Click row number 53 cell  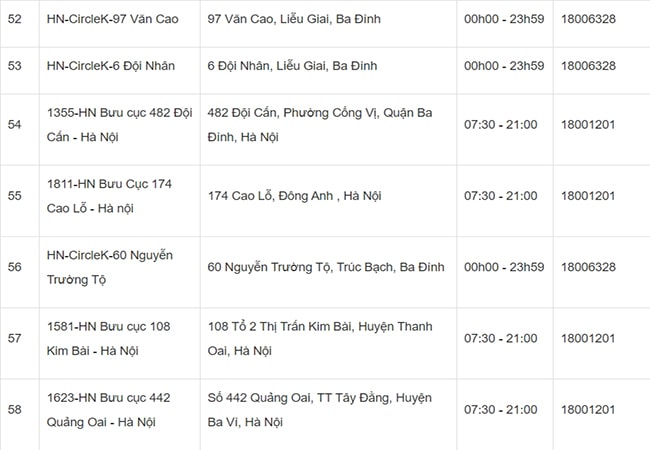click(14, 65)
